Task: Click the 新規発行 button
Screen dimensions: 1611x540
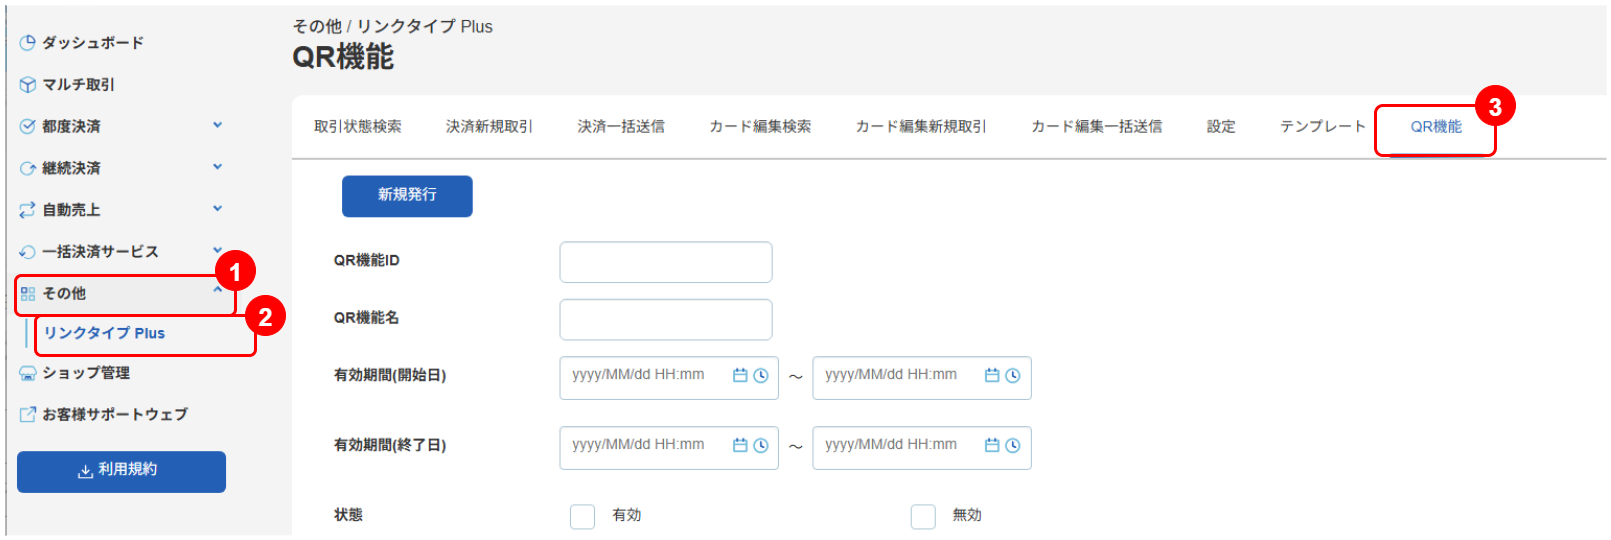Action: pyautogui.click(x=407, y=196)
